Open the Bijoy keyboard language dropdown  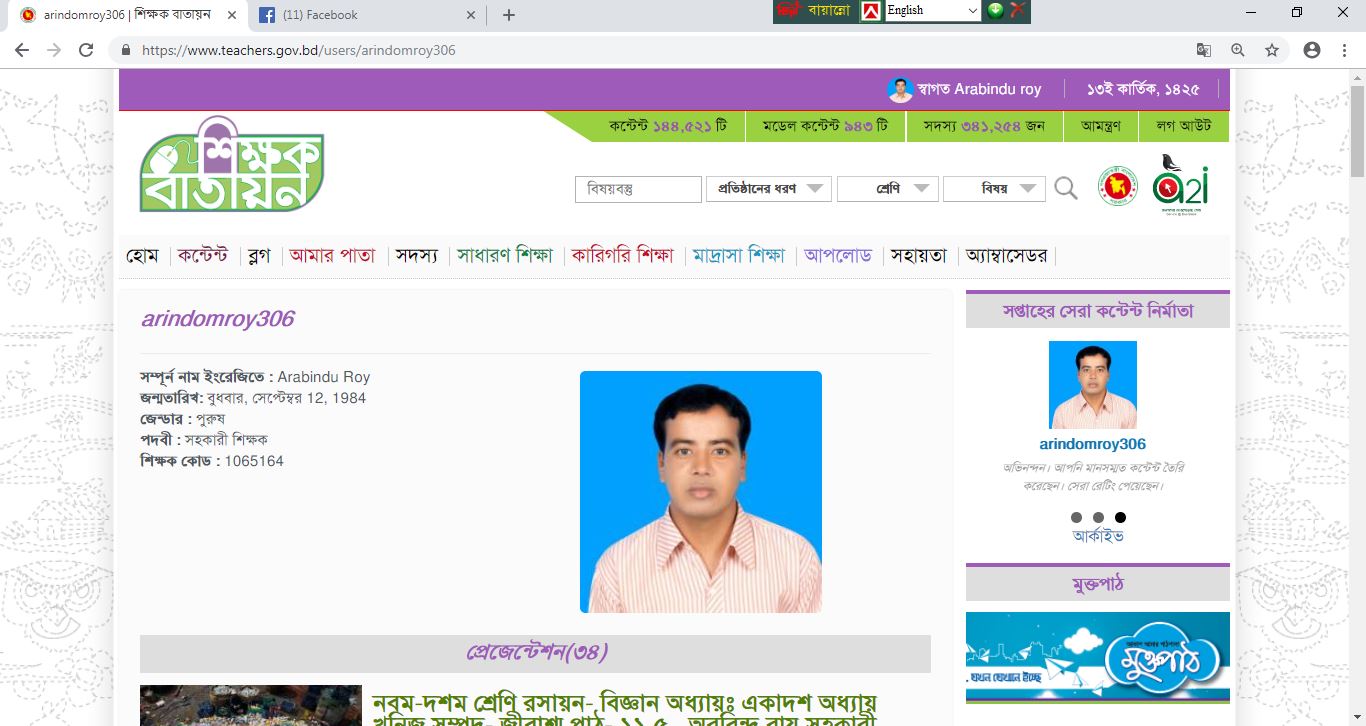coord(932,11)
